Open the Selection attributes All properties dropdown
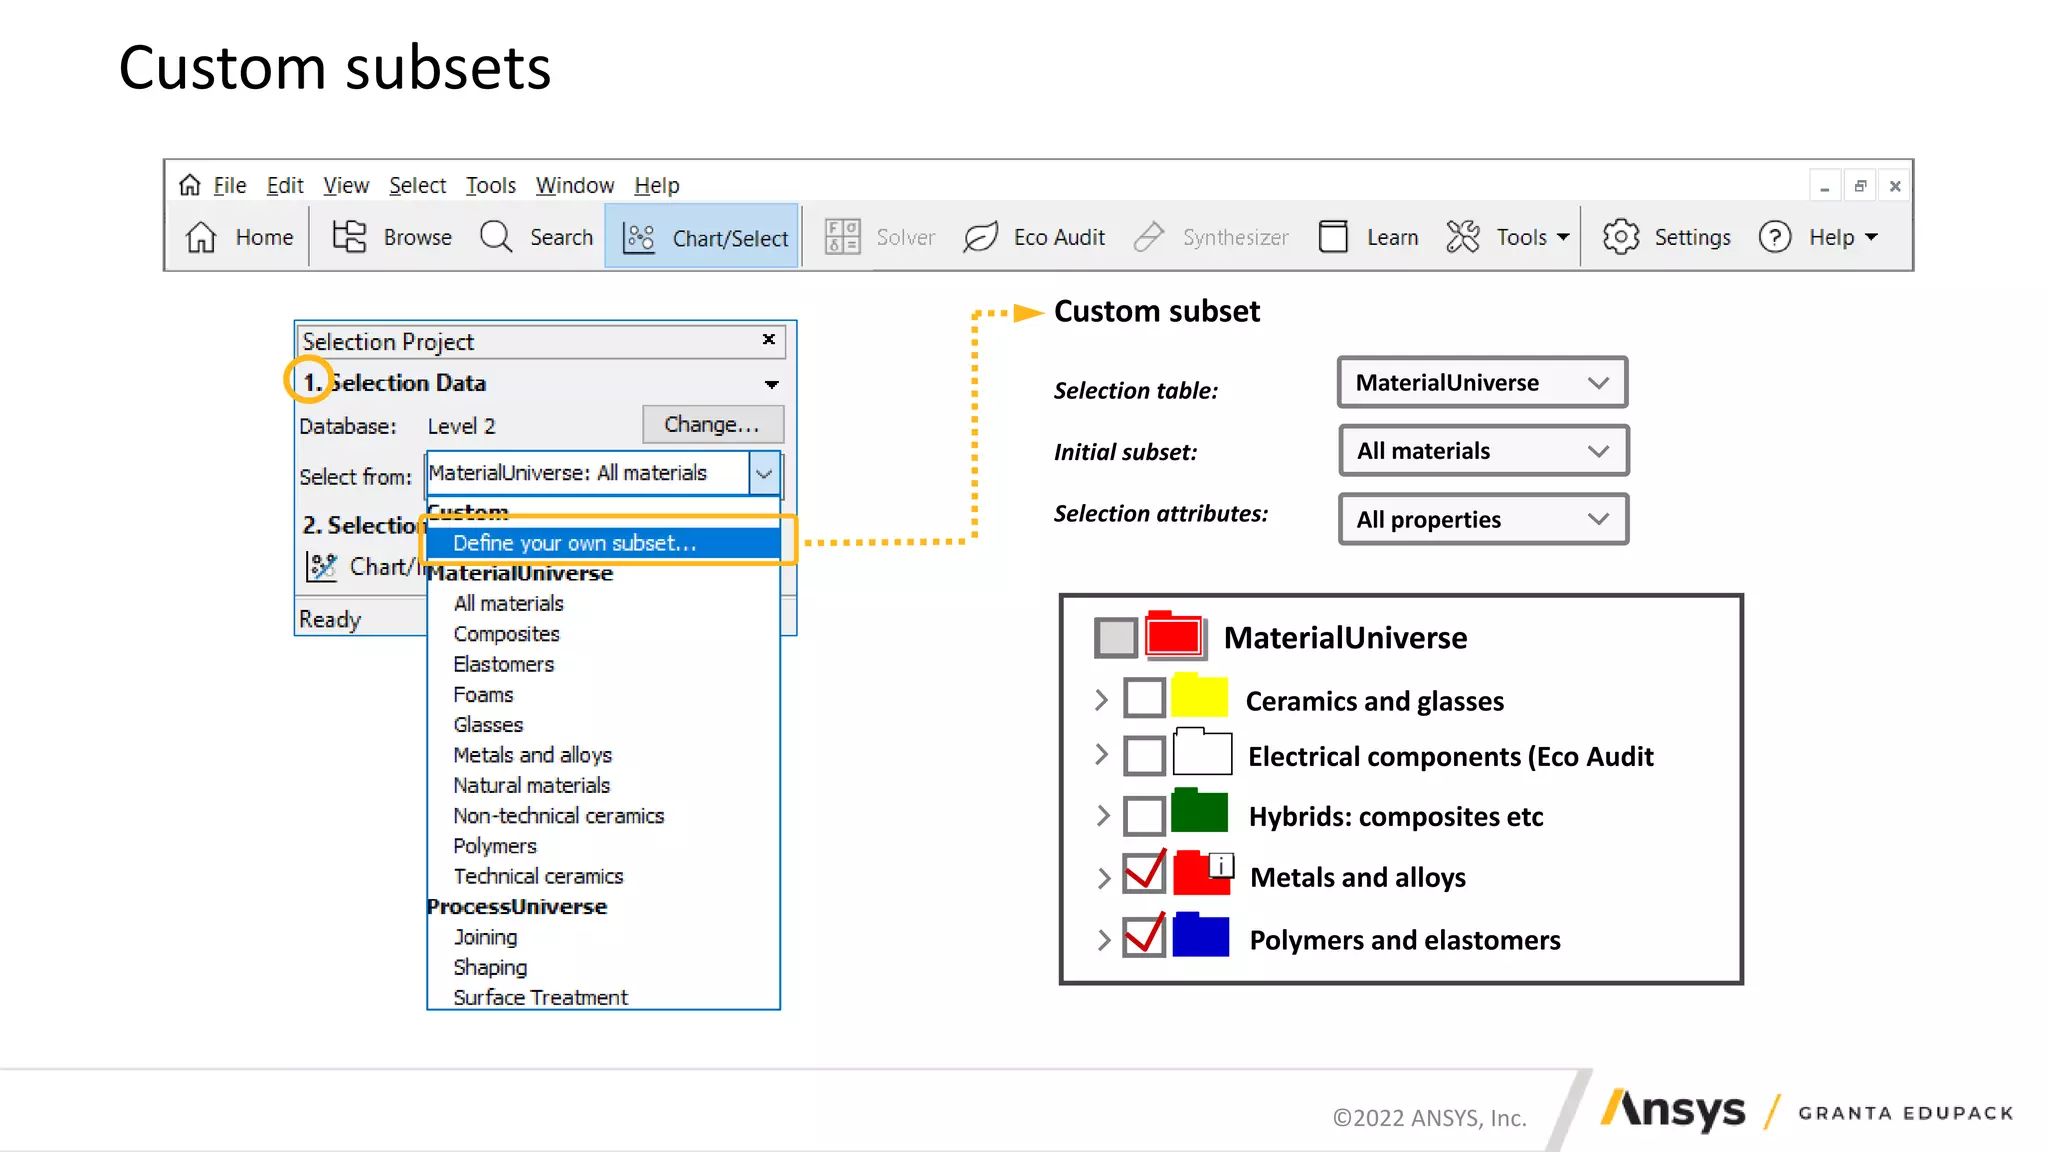The height and width of the screenshot is (1152, 2048). click(x=1483, y=520)
